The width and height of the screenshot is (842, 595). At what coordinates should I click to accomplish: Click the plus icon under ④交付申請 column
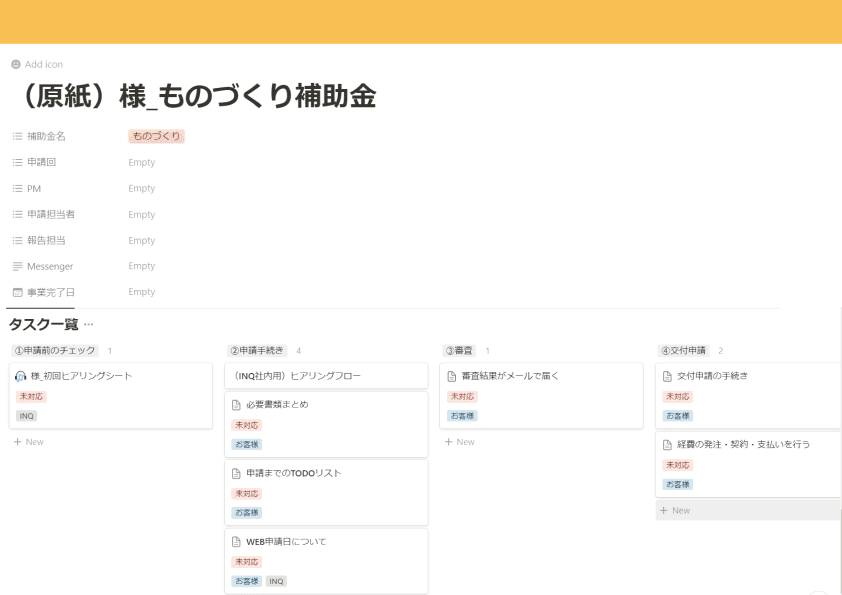664,511
